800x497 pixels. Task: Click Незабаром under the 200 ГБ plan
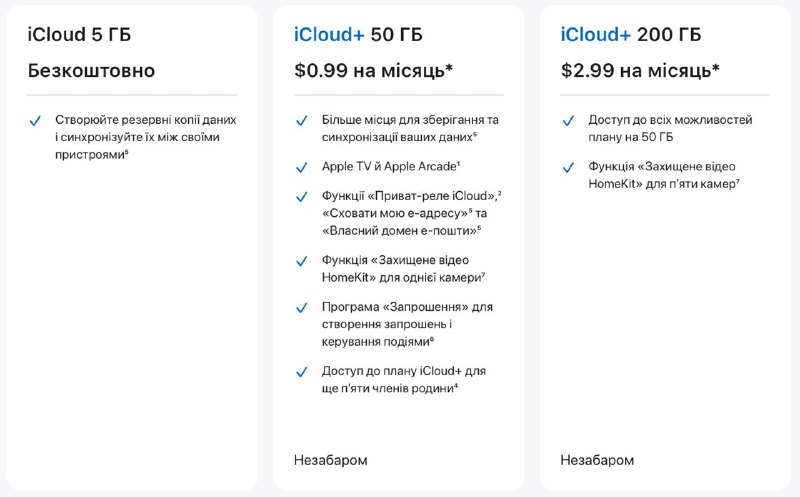click(x=597, y=460)
